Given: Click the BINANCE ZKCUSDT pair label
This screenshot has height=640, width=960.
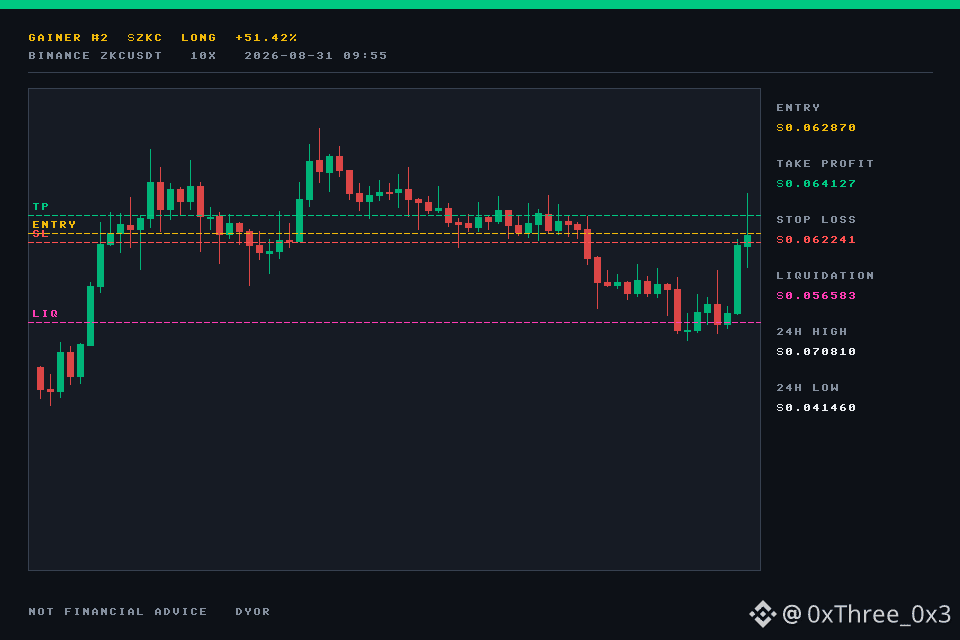Looking at the screenshot, I should (95, 56).
